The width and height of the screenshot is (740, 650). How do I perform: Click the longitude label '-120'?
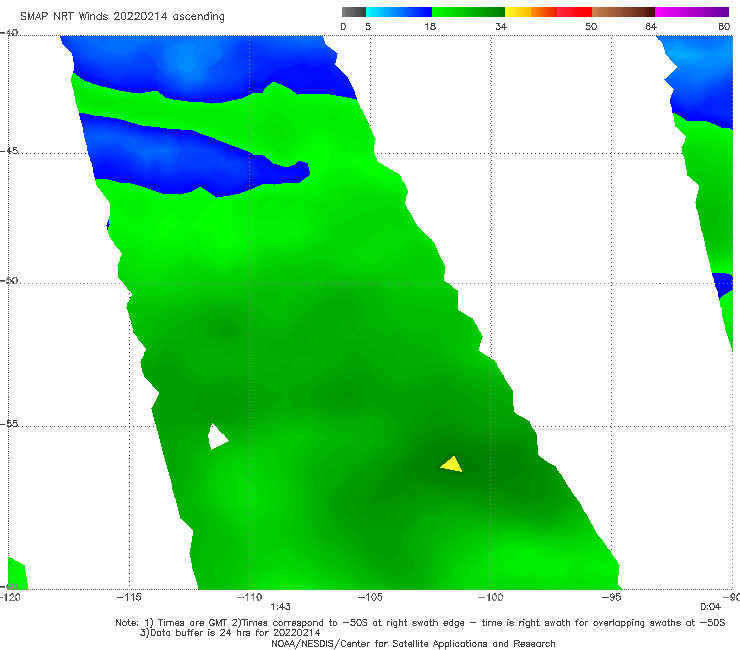[x=10, y=597]
